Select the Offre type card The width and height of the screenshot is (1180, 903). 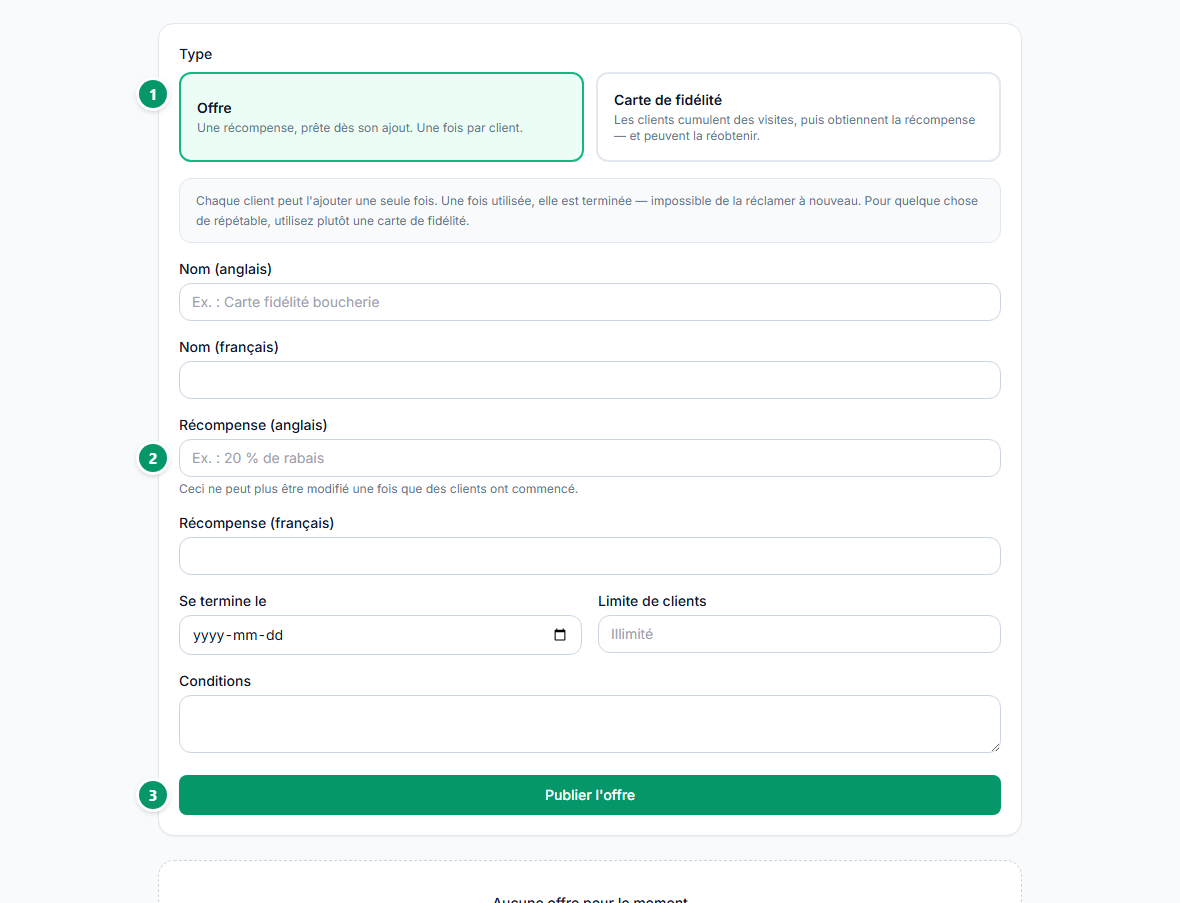[382, 117]
